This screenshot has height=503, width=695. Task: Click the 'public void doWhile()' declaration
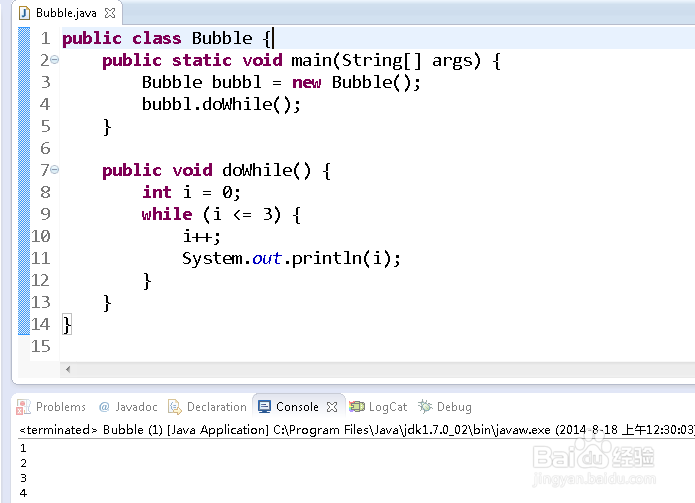pyautogui.click(x=207, y=170)
